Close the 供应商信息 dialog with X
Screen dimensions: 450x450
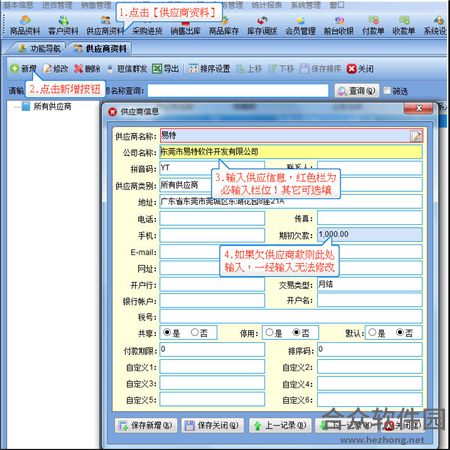tap(419, 108)
